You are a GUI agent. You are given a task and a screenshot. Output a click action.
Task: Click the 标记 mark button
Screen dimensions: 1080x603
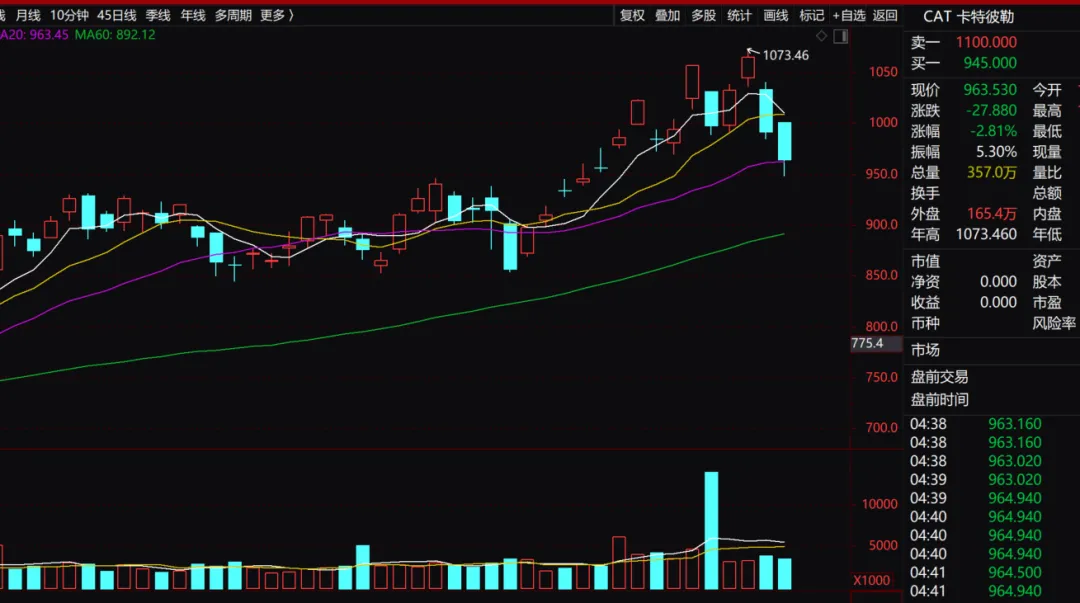pyautogui.click(x=811, y=15)
